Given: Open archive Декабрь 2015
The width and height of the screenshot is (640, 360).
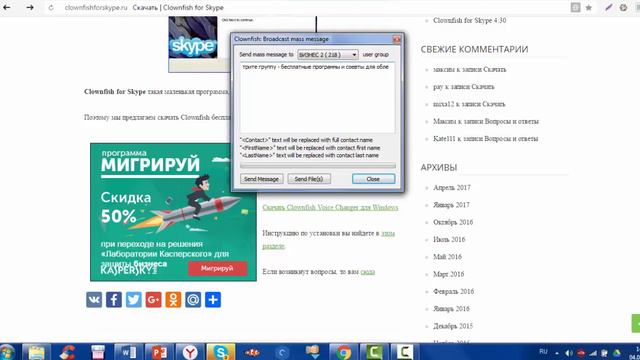Looking at the screenshot, I should [453, 326].
